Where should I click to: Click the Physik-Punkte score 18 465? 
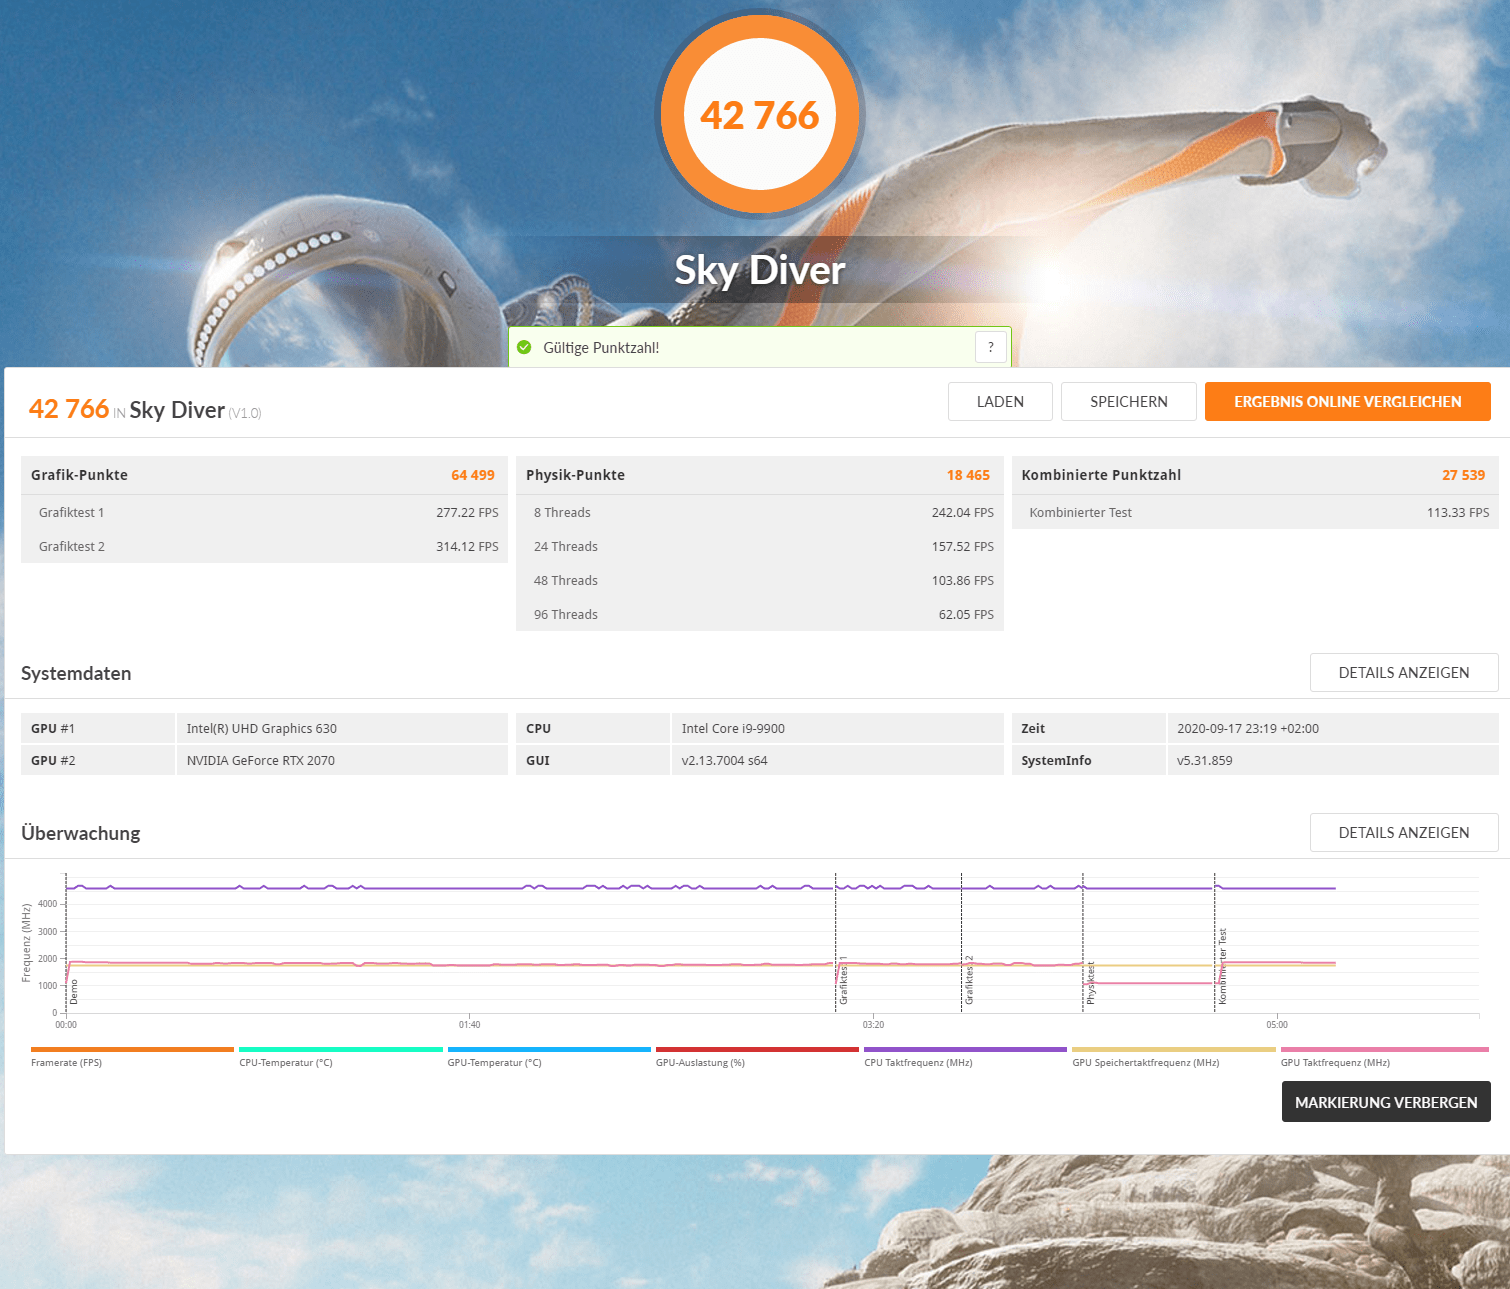click(x=968, y=475)
